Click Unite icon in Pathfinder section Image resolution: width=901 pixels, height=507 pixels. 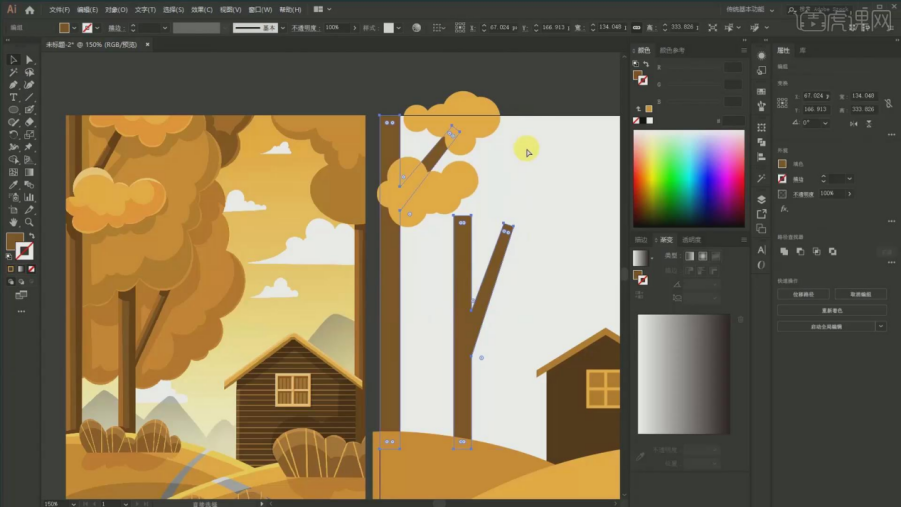click(x=784, y=251)
